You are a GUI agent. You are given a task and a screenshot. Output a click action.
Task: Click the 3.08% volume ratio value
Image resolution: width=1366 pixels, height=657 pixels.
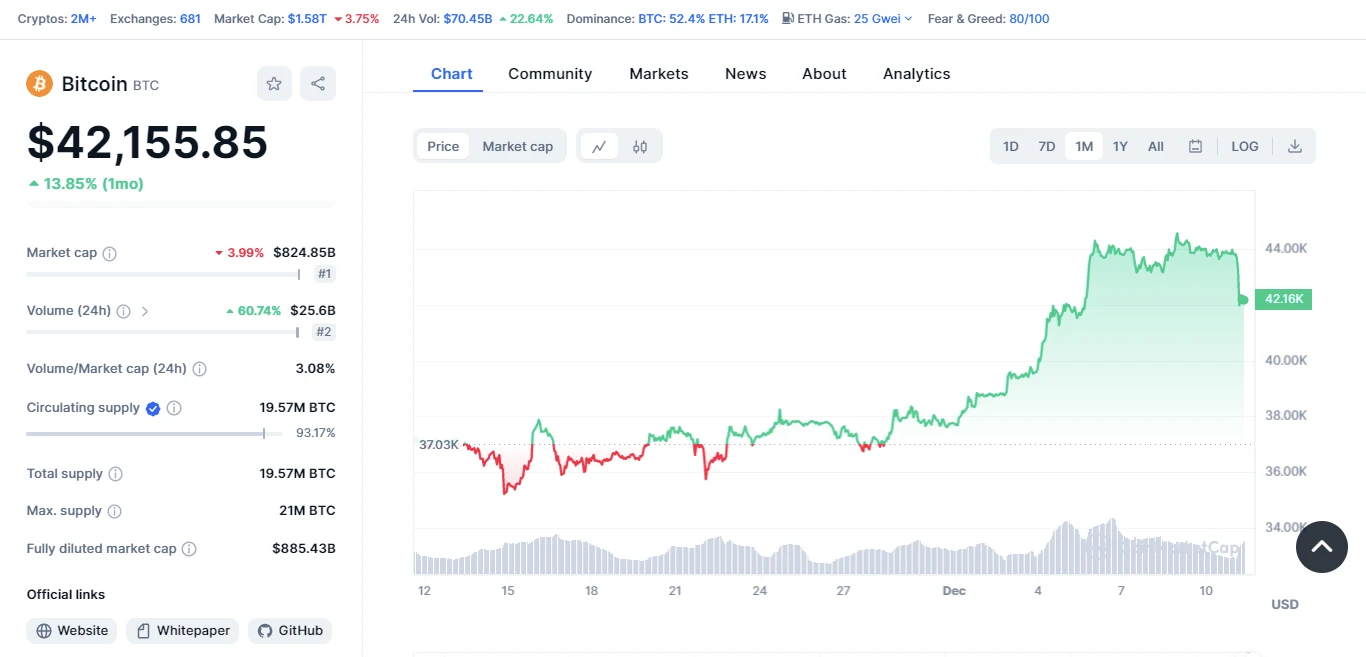tap(315, 369)
